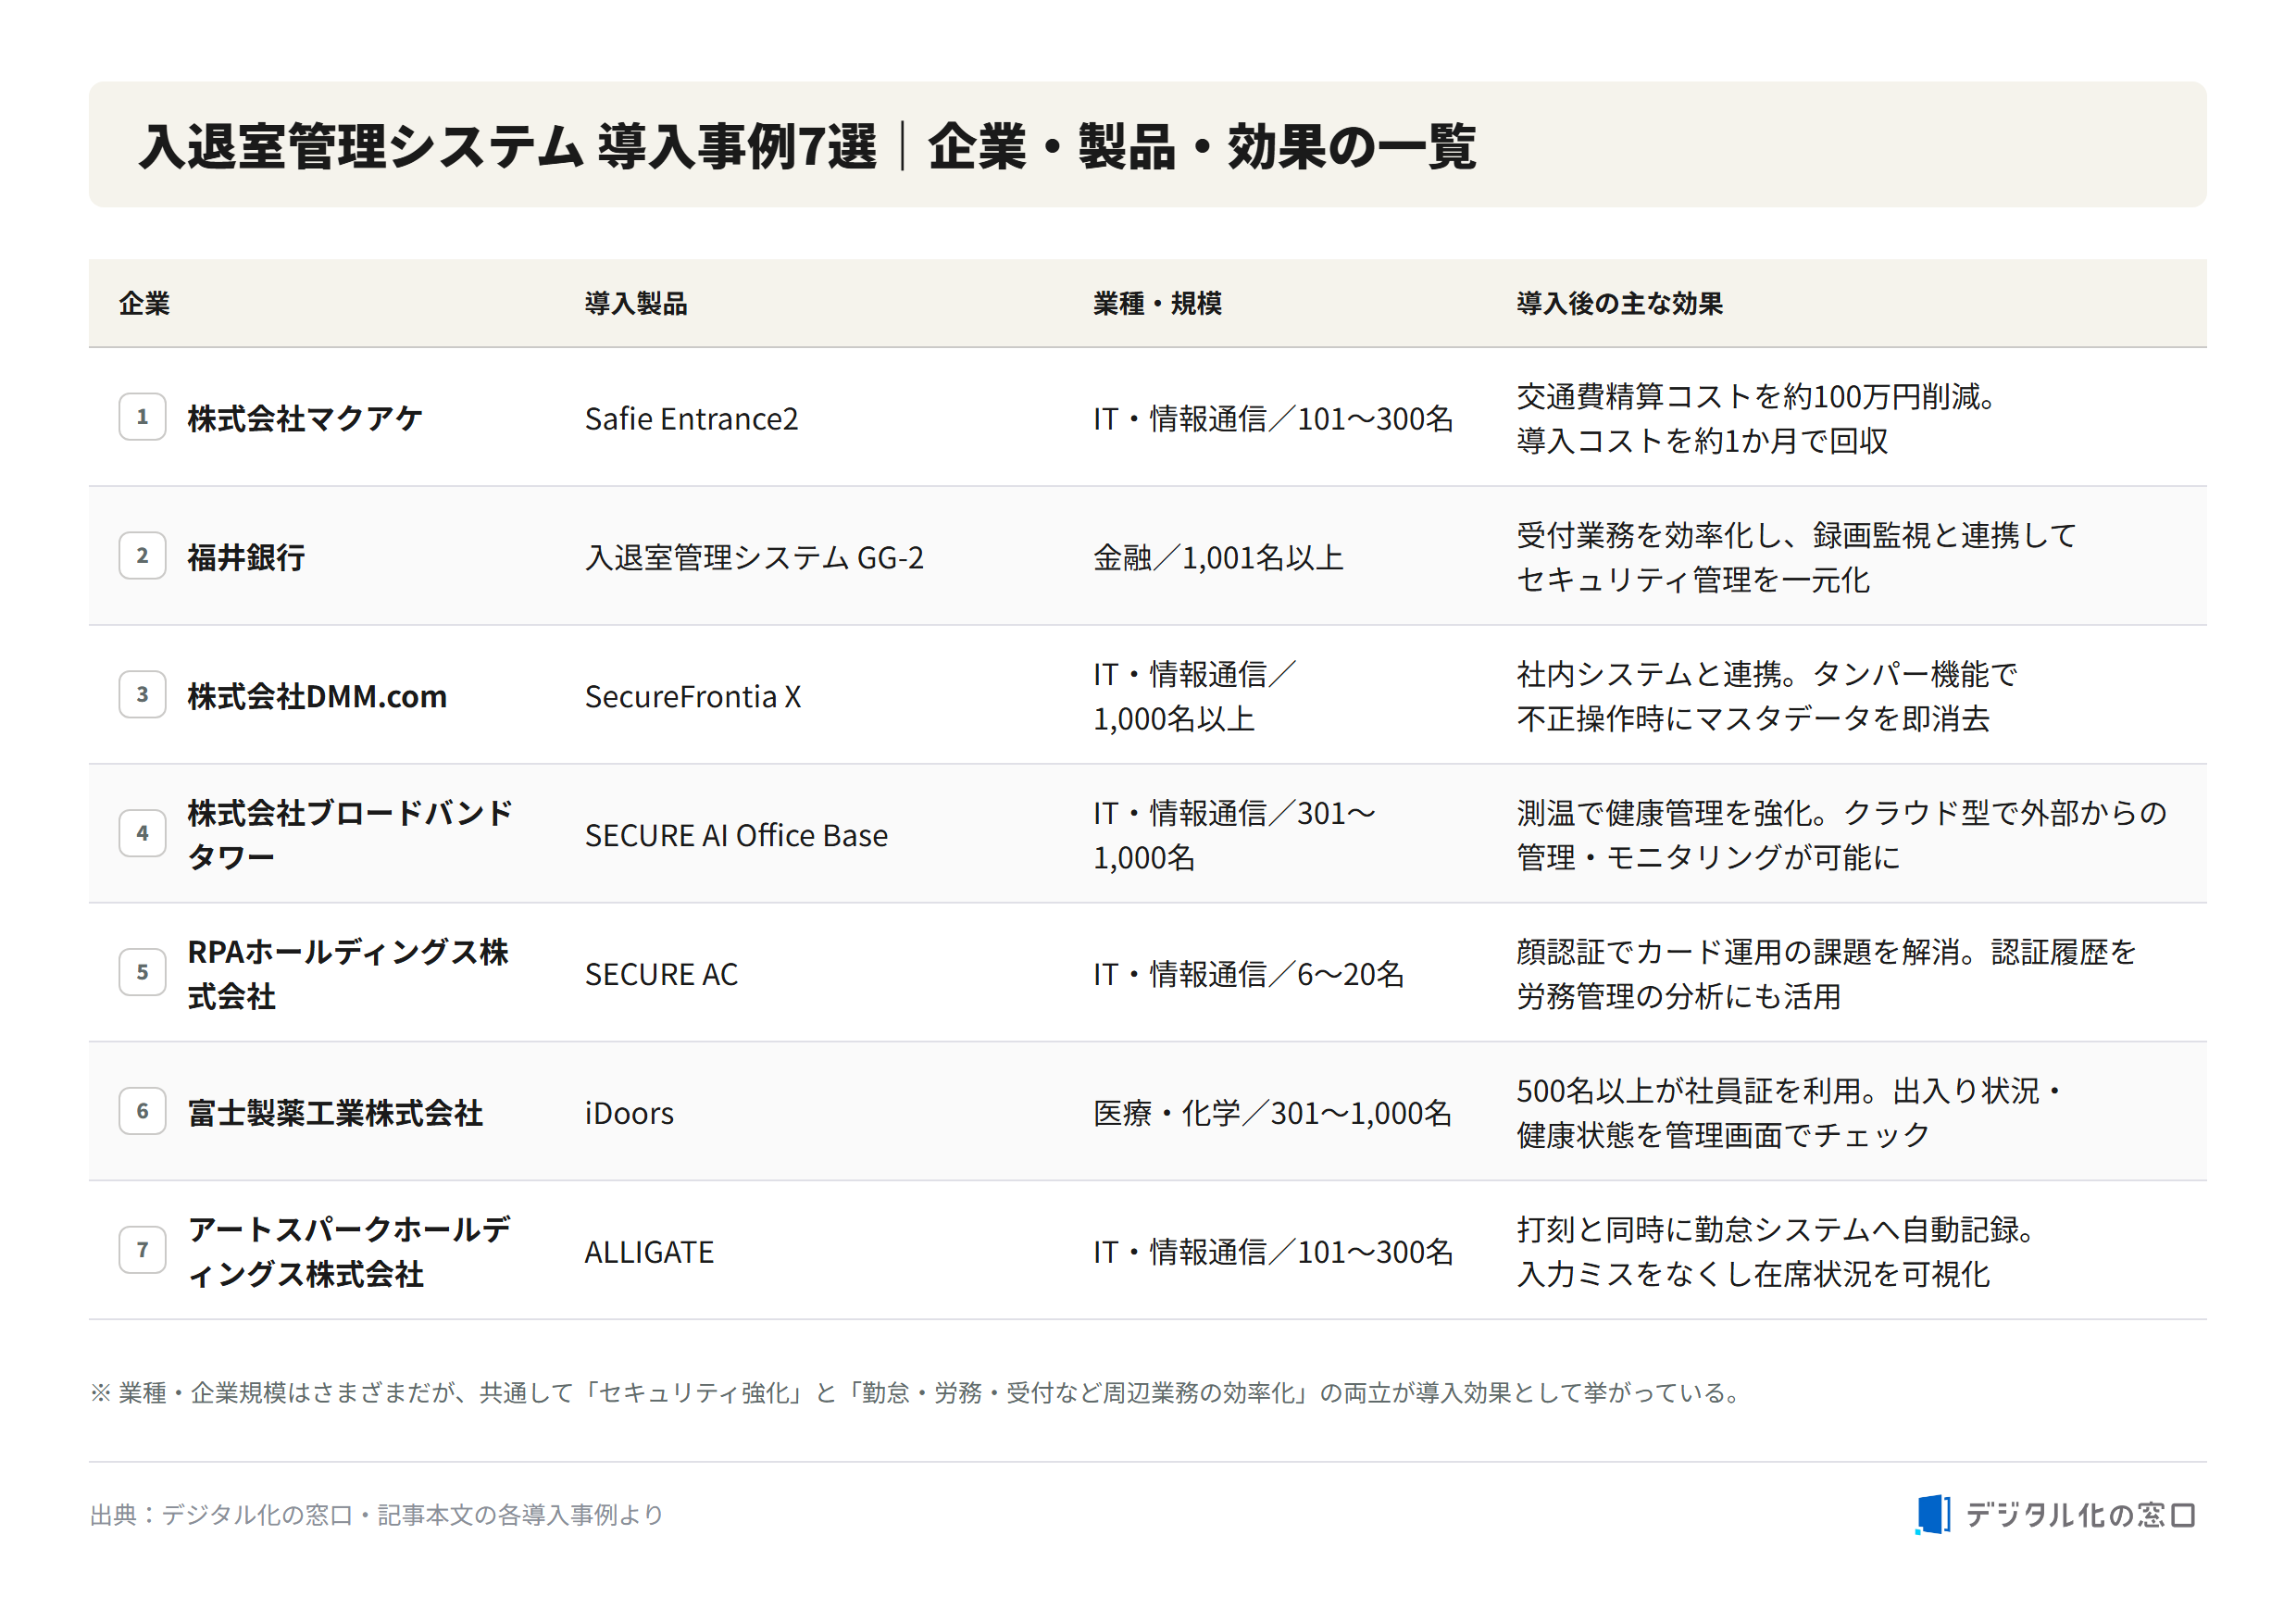The width and height of the screenshot is (2296, 1622).
Task: Select company name 株式会社DMM.com
Action: pyautogui.click(x=317, y=696)
